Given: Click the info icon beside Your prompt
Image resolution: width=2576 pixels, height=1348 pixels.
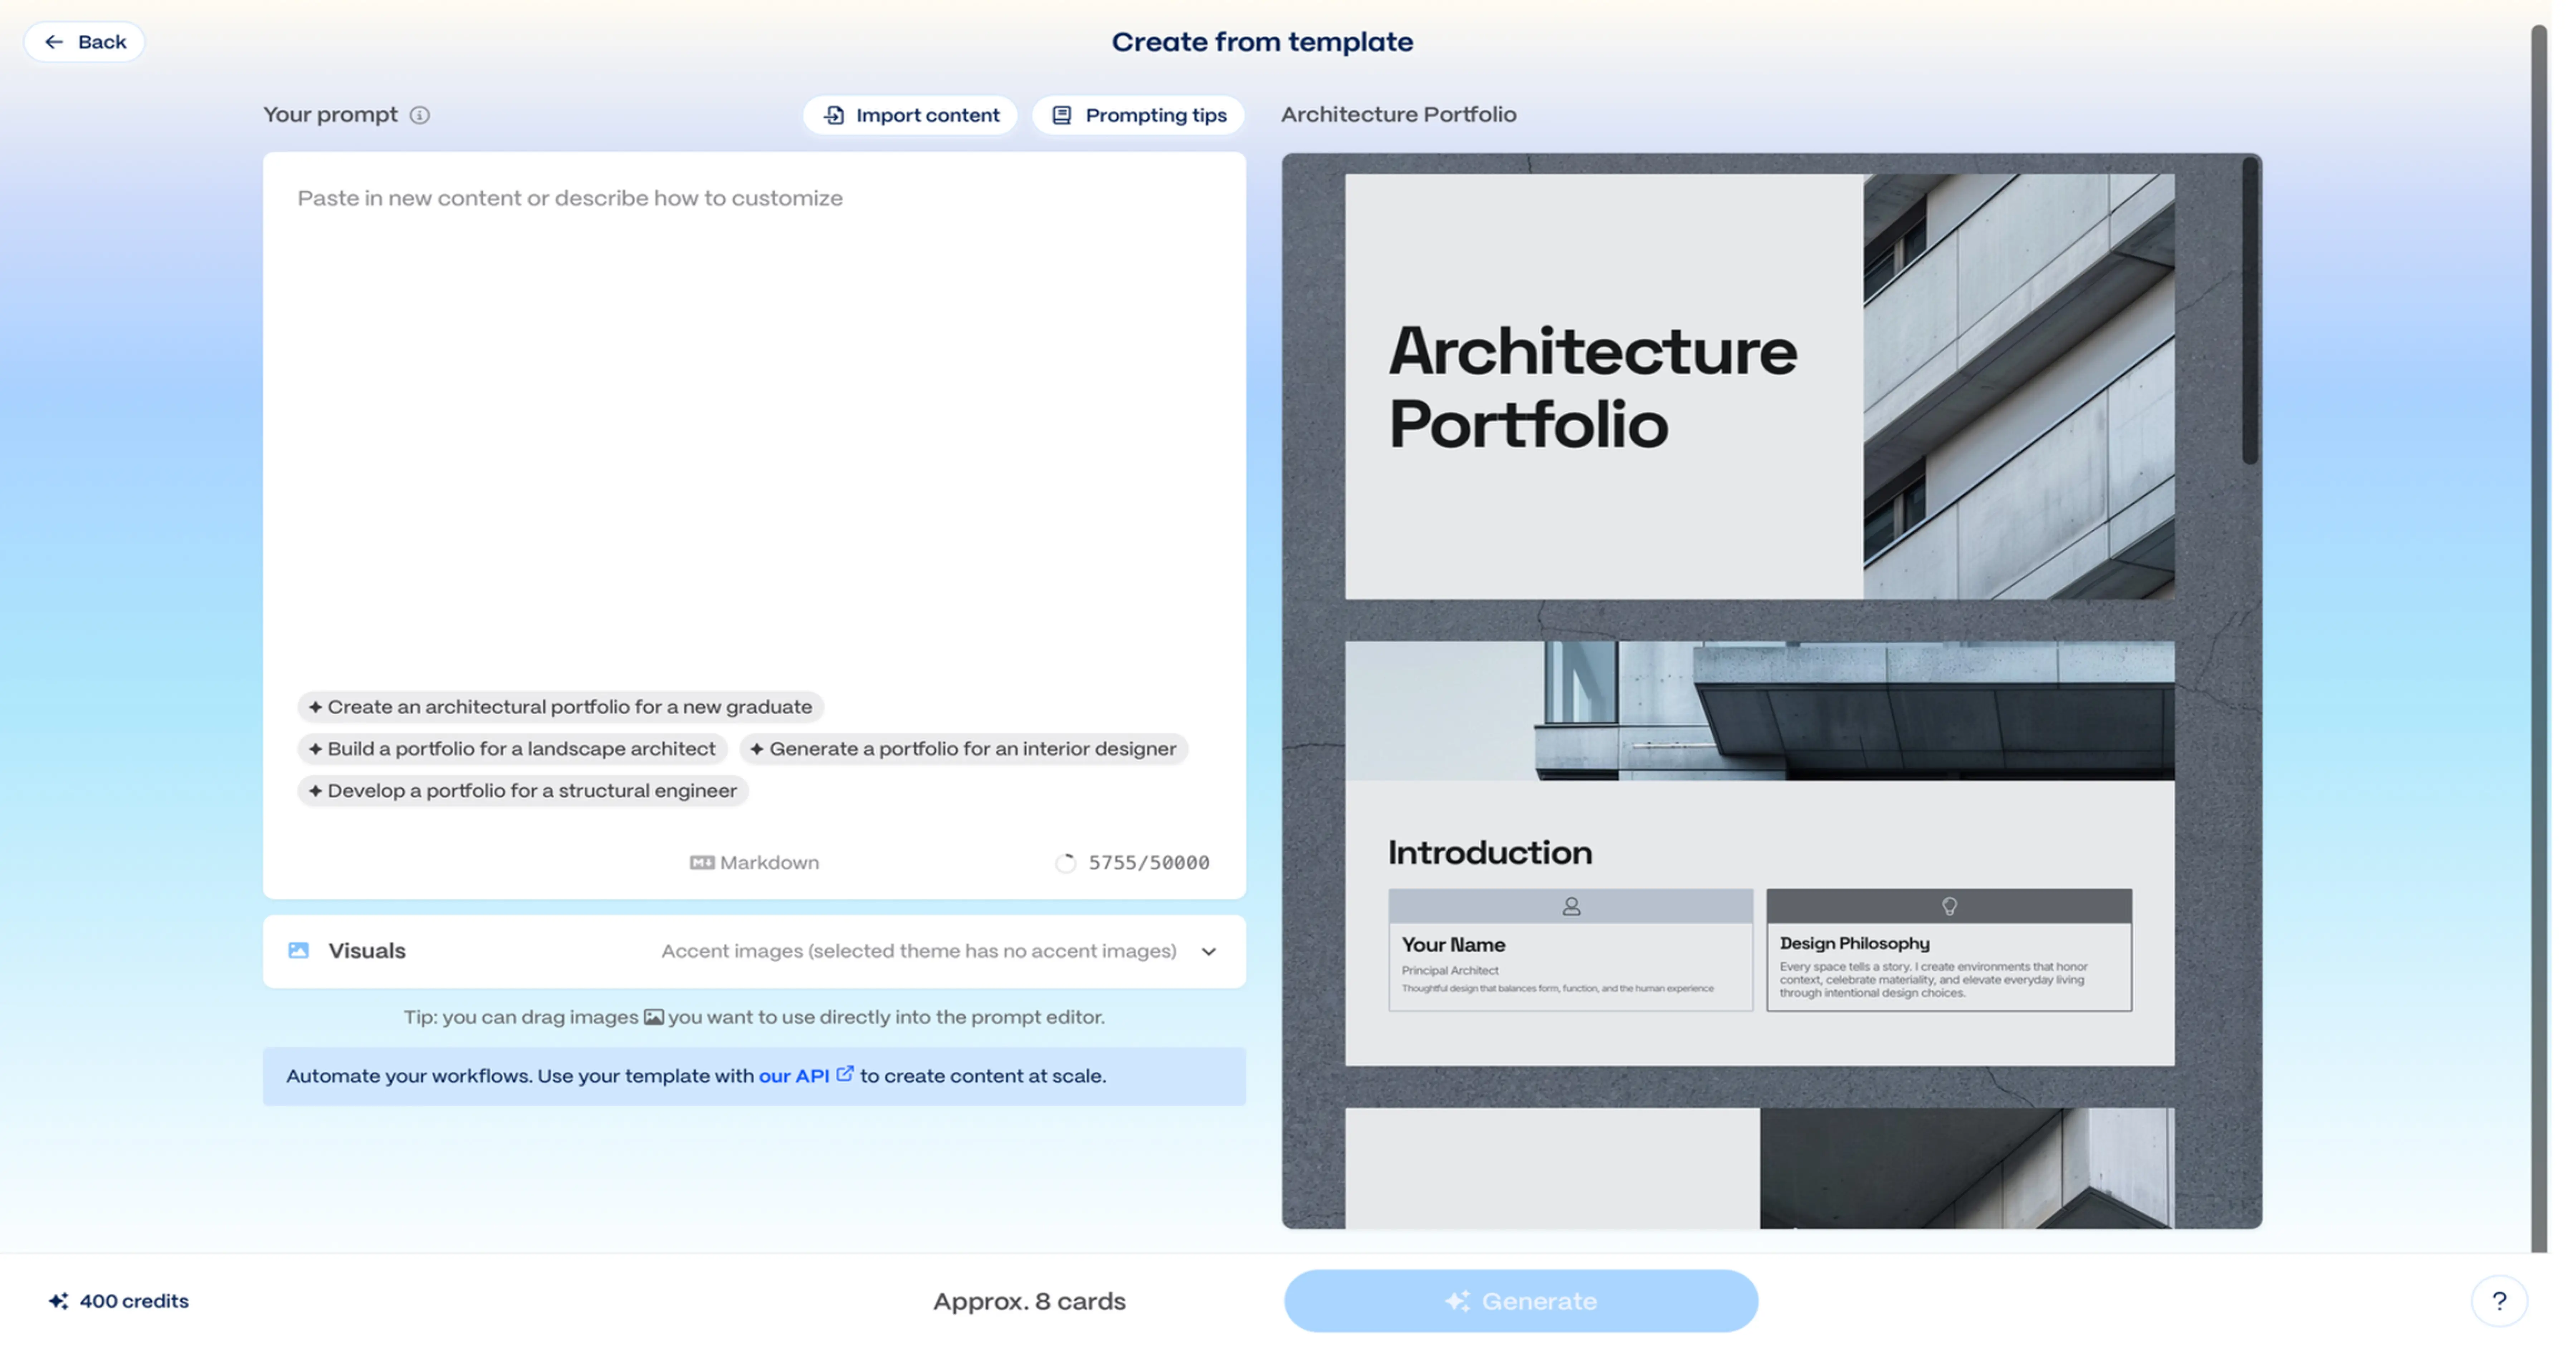Looking at the screenshot, I should click(420, 115).
